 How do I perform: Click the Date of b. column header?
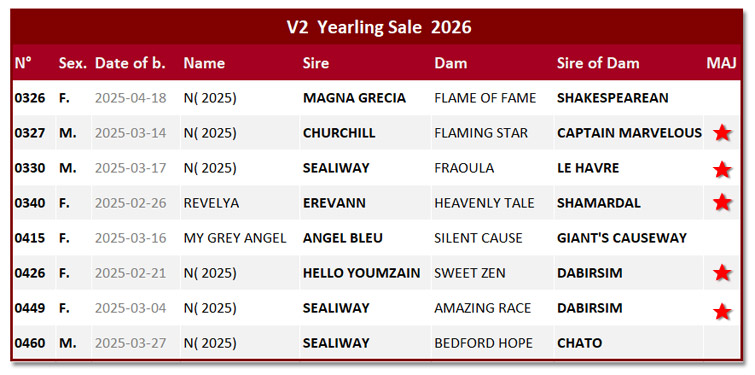(x=130, y=63)
